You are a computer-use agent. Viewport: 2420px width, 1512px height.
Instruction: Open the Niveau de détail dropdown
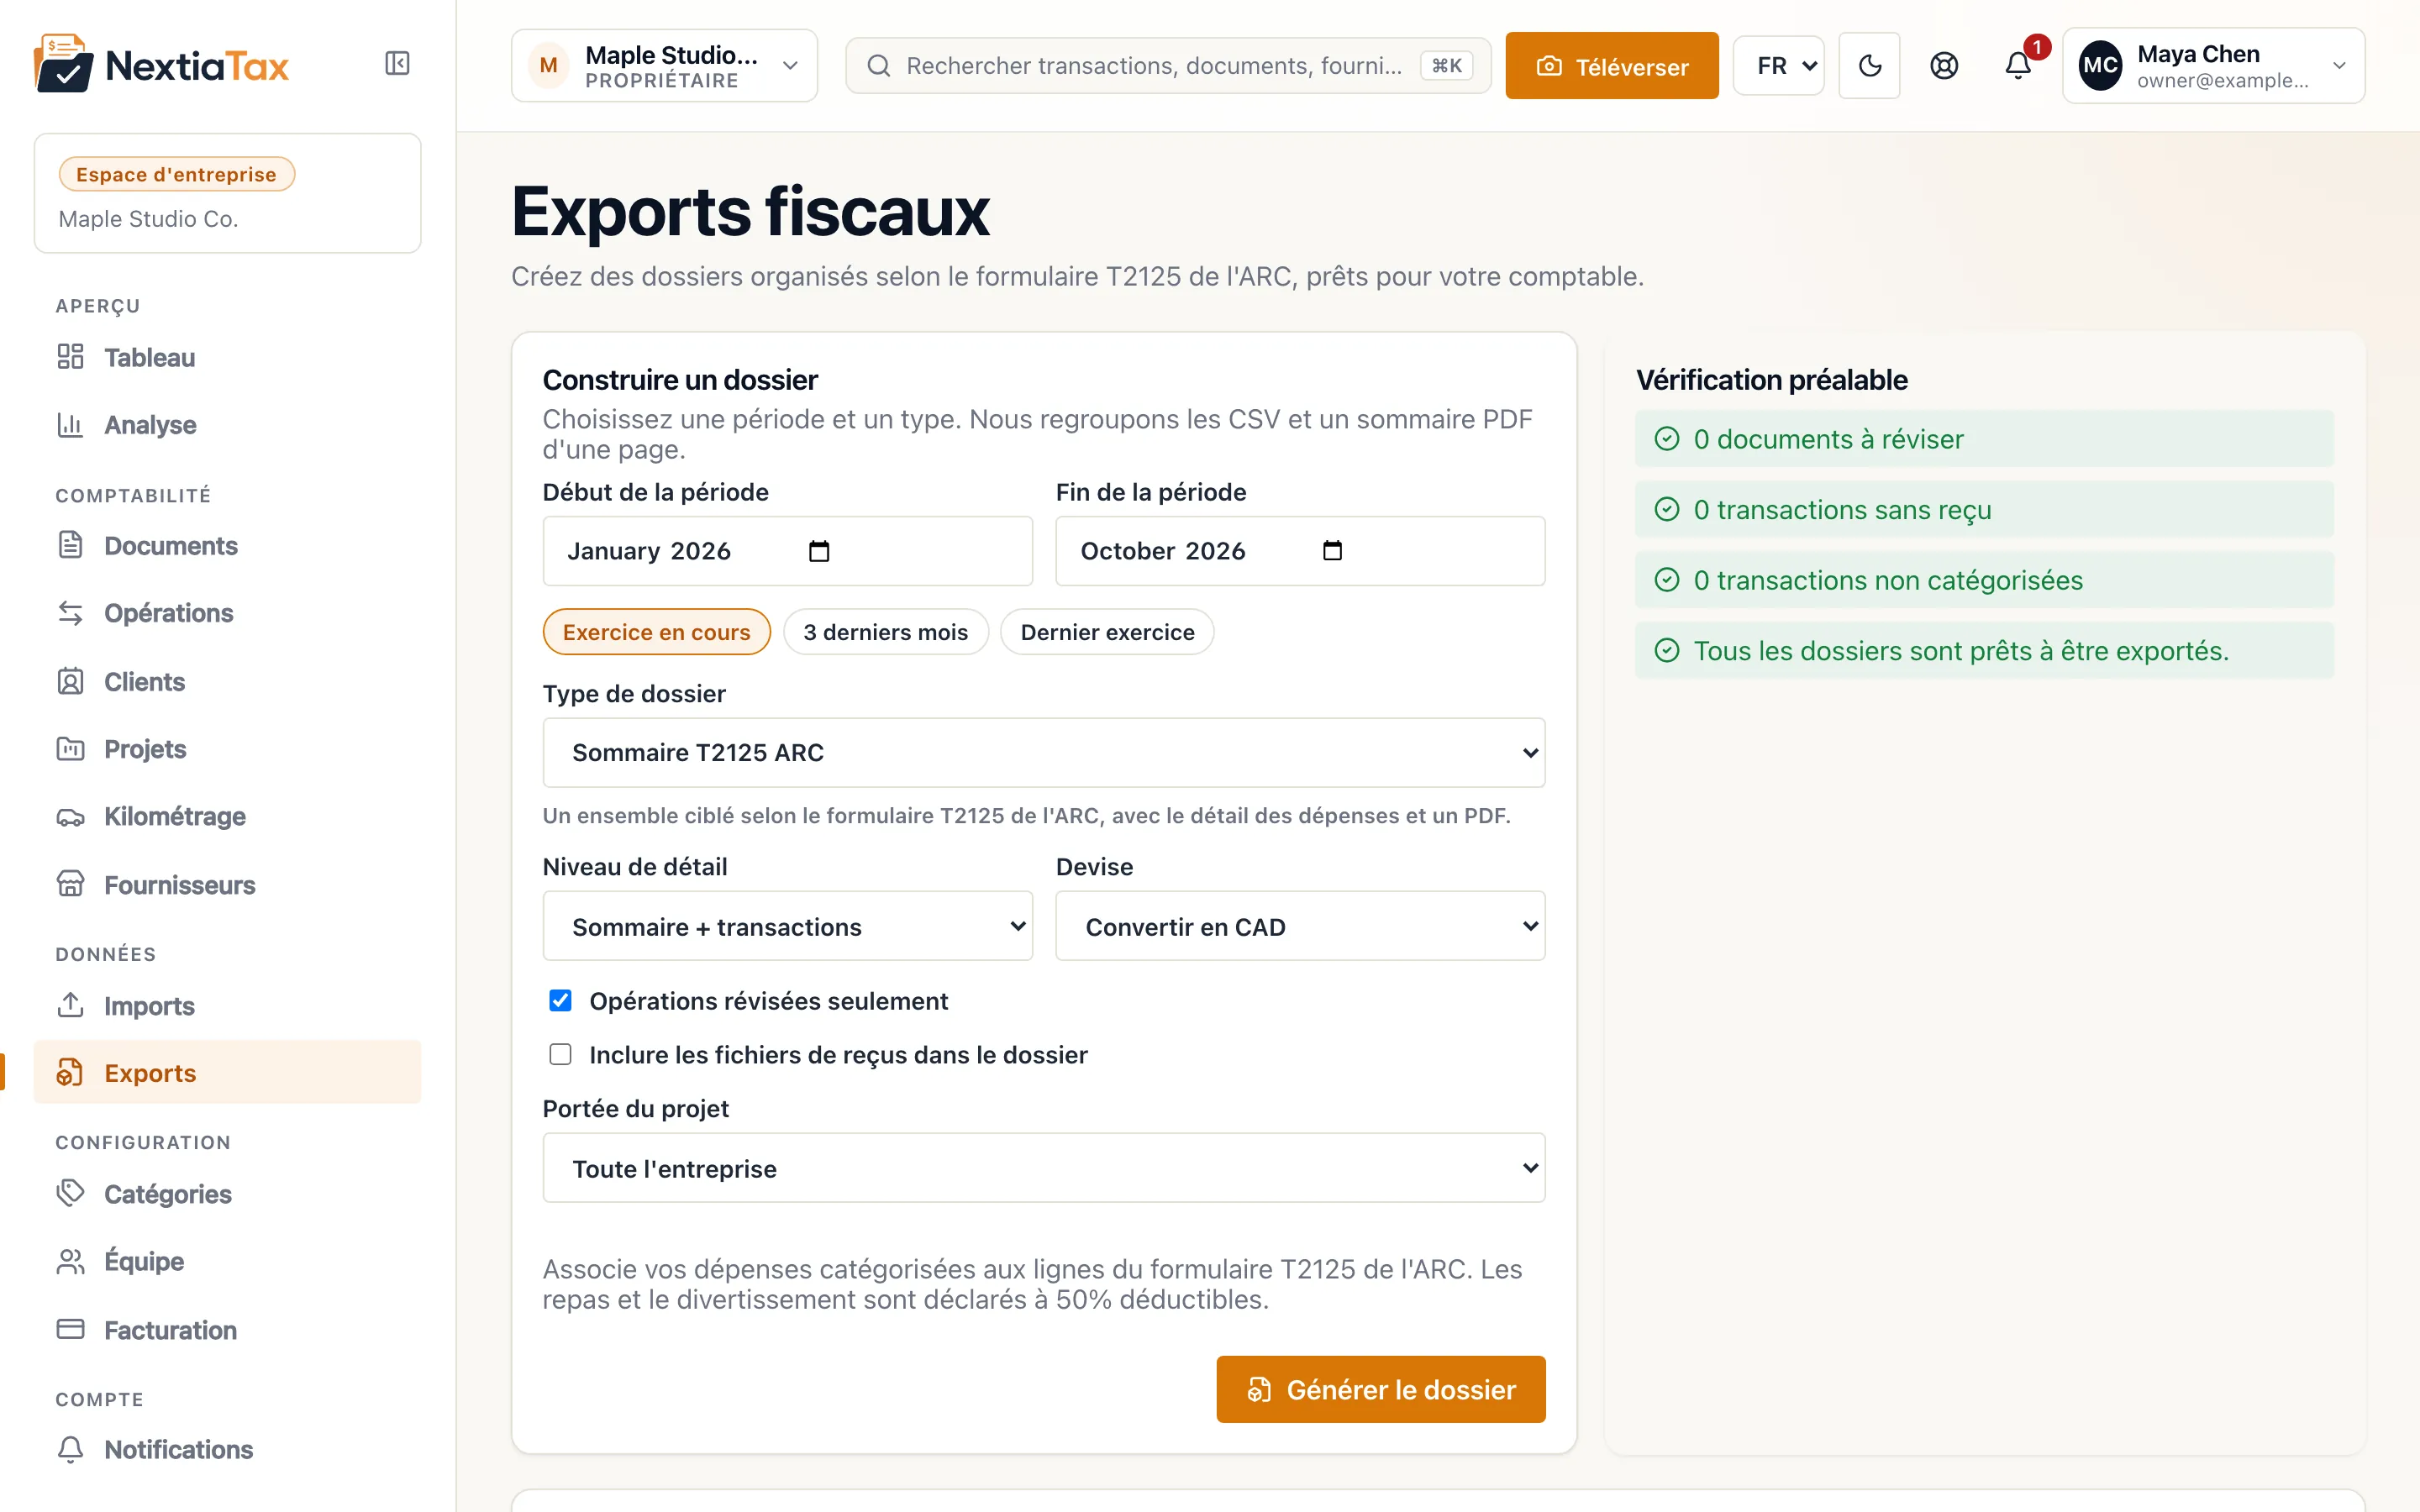787,926
